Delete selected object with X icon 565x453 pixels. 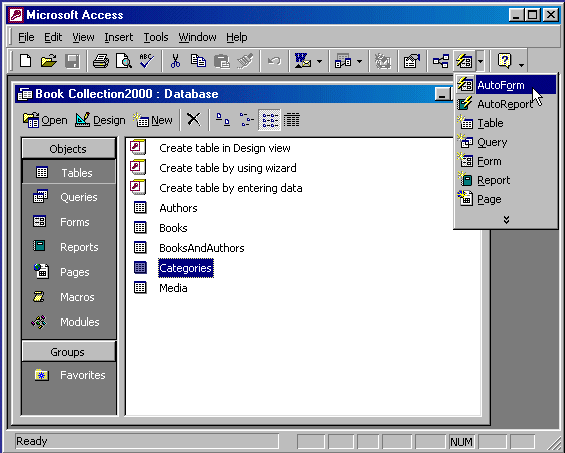[193, 119]
